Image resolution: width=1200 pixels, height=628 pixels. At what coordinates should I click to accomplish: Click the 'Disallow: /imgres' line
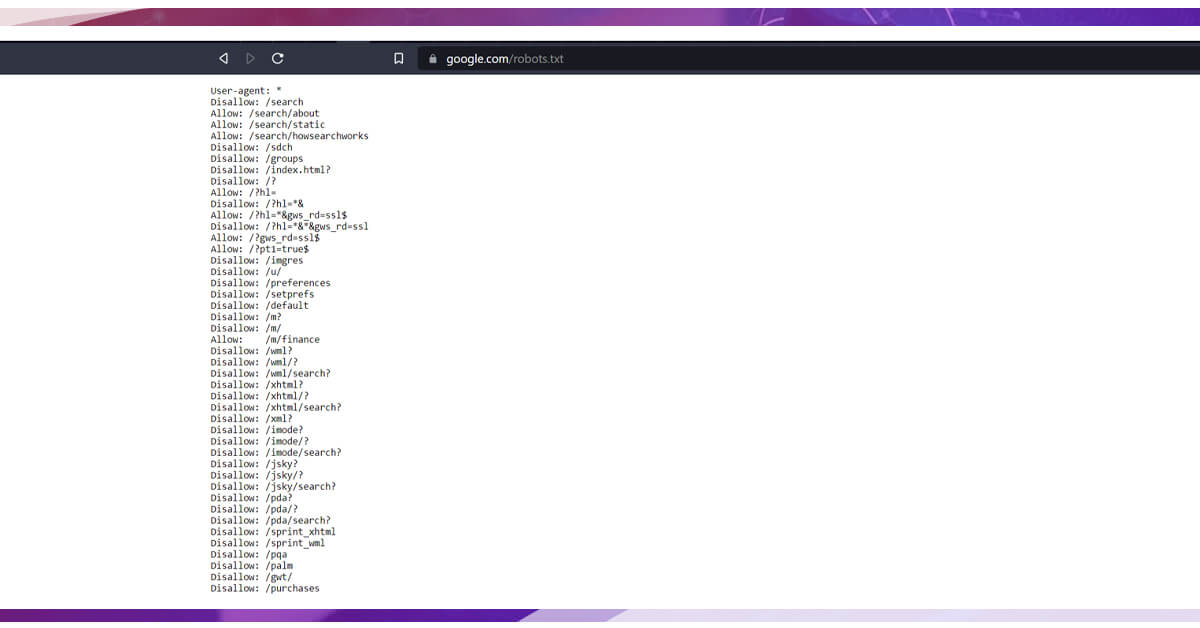pos(257,260)
